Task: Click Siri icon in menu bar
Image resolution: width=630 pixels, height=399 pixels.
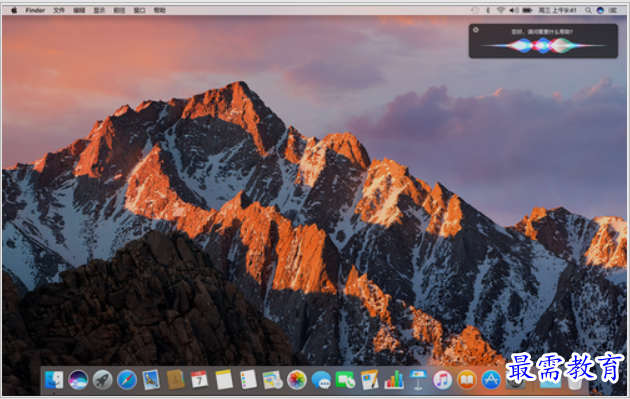Action: pos(600,10)
